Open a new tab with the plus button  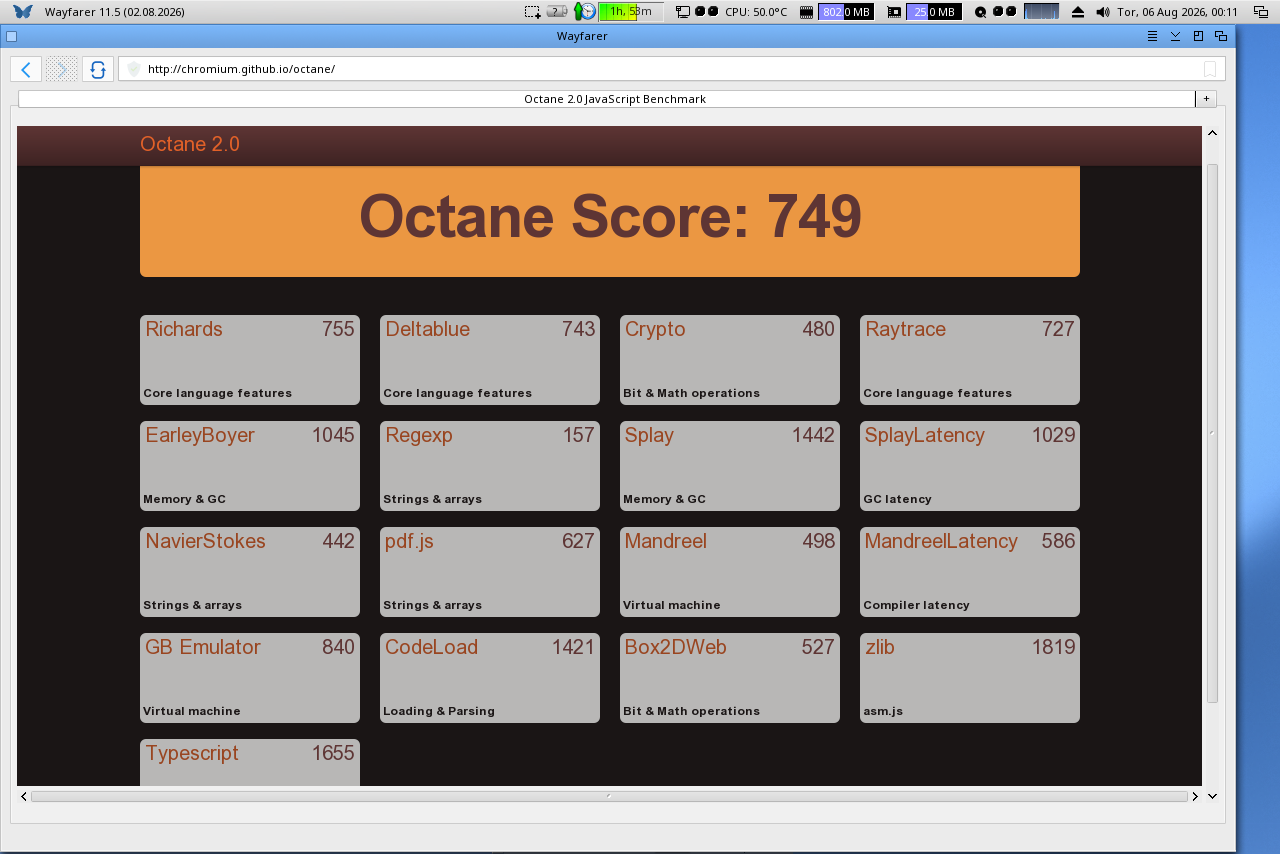(1206, 99)
